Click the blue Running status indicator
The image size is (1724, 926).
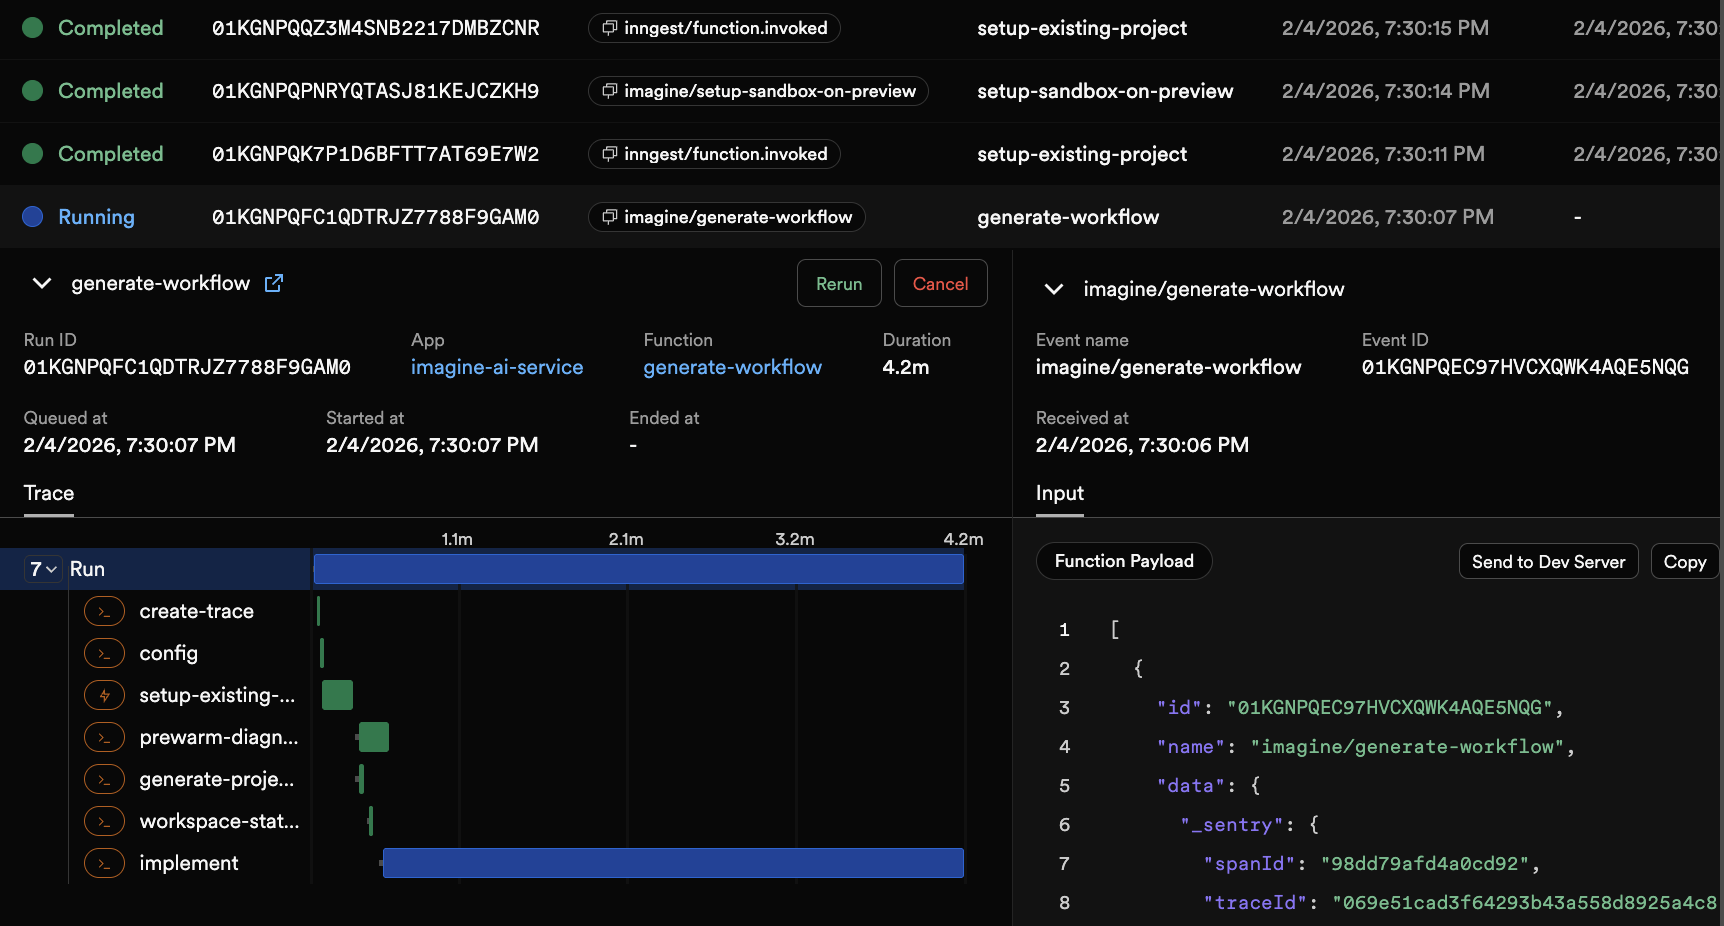click(x=33, y=217)
